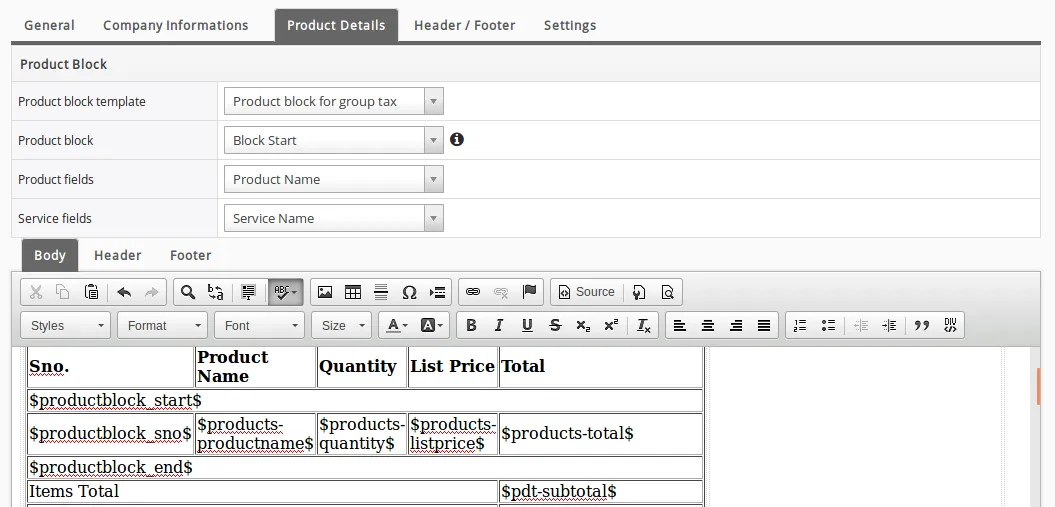The width and height of the screenshot is (1055, 507).
Task: Open the Company Informations tab
Action: 175,25
